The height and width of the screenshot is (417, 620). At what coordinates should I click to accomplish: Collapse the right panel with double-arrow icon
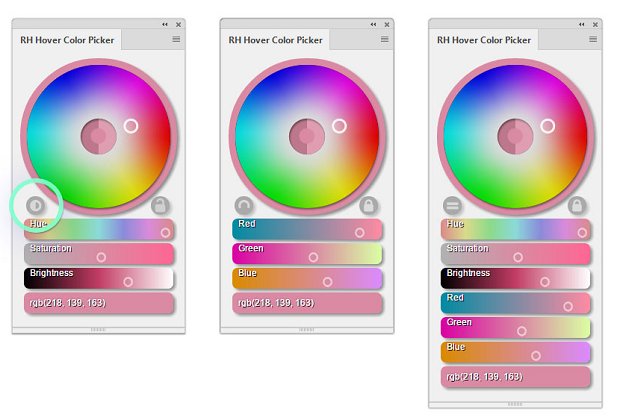pos(582,25)
